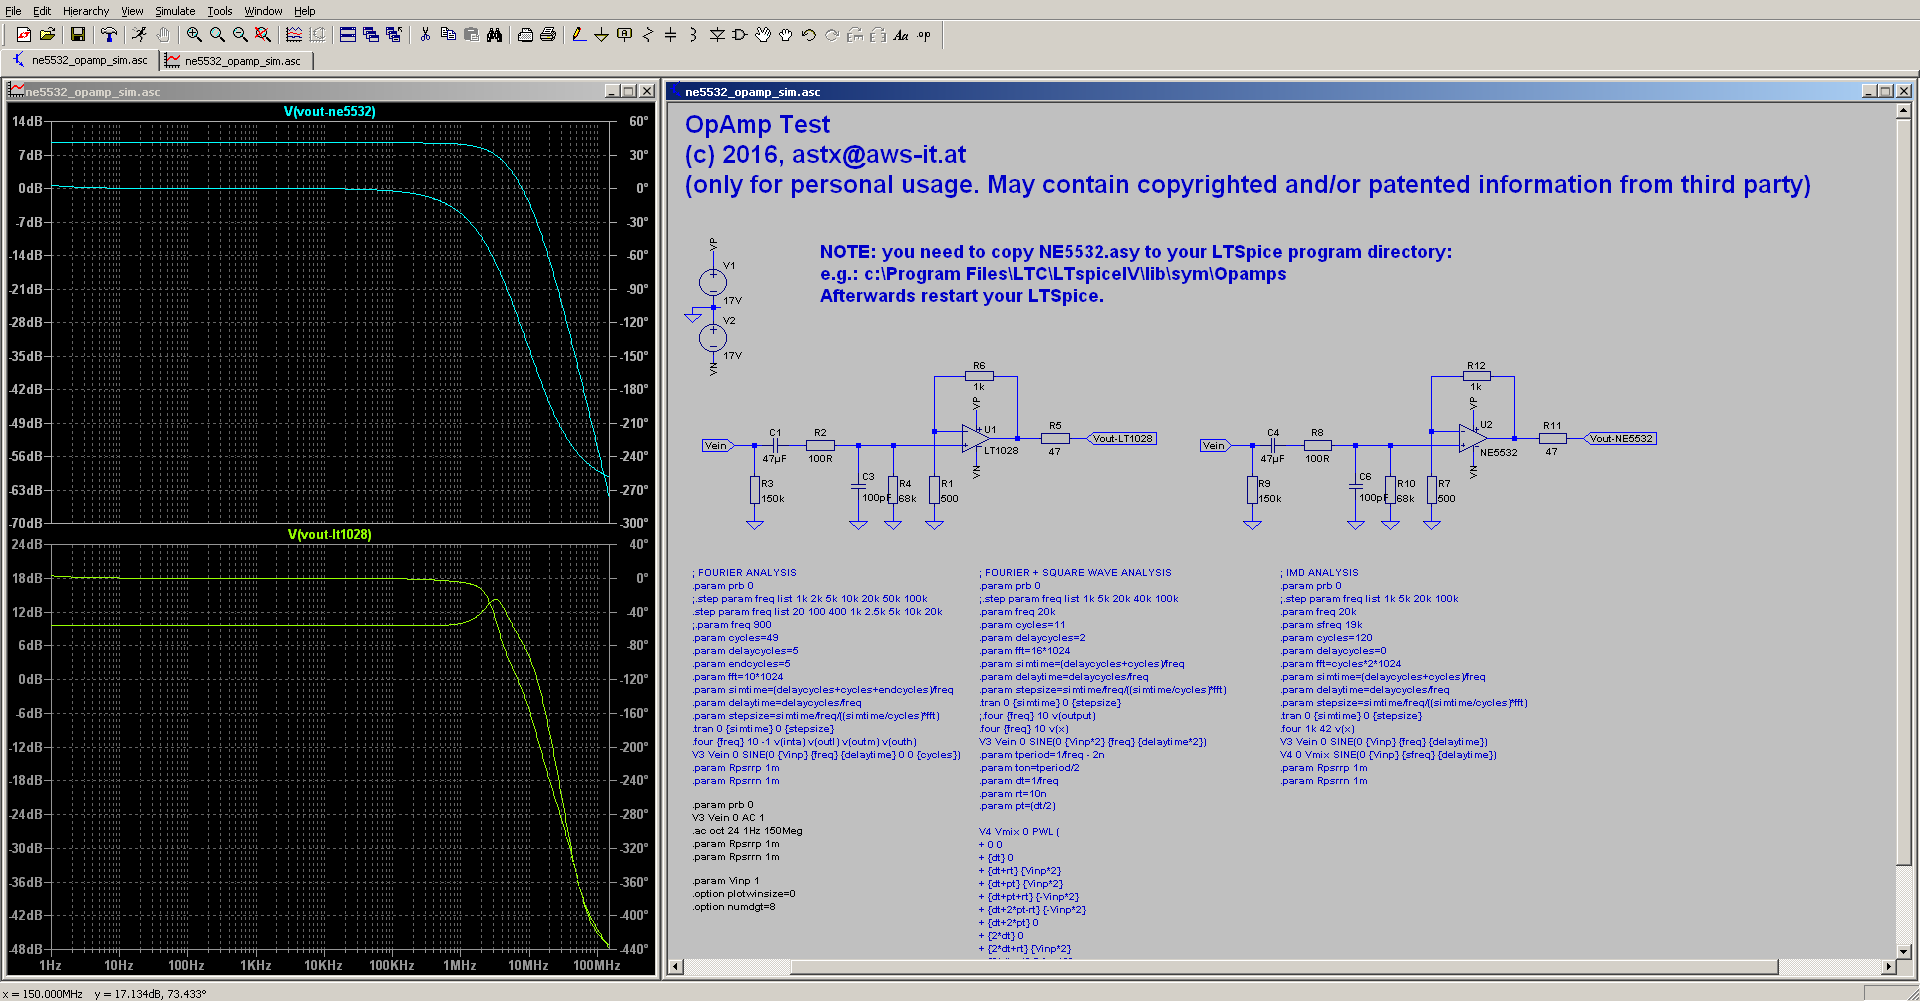Open the File menu
Image resolution: width=1920 pixels, height=1001 pixels.
coord(13,11)
